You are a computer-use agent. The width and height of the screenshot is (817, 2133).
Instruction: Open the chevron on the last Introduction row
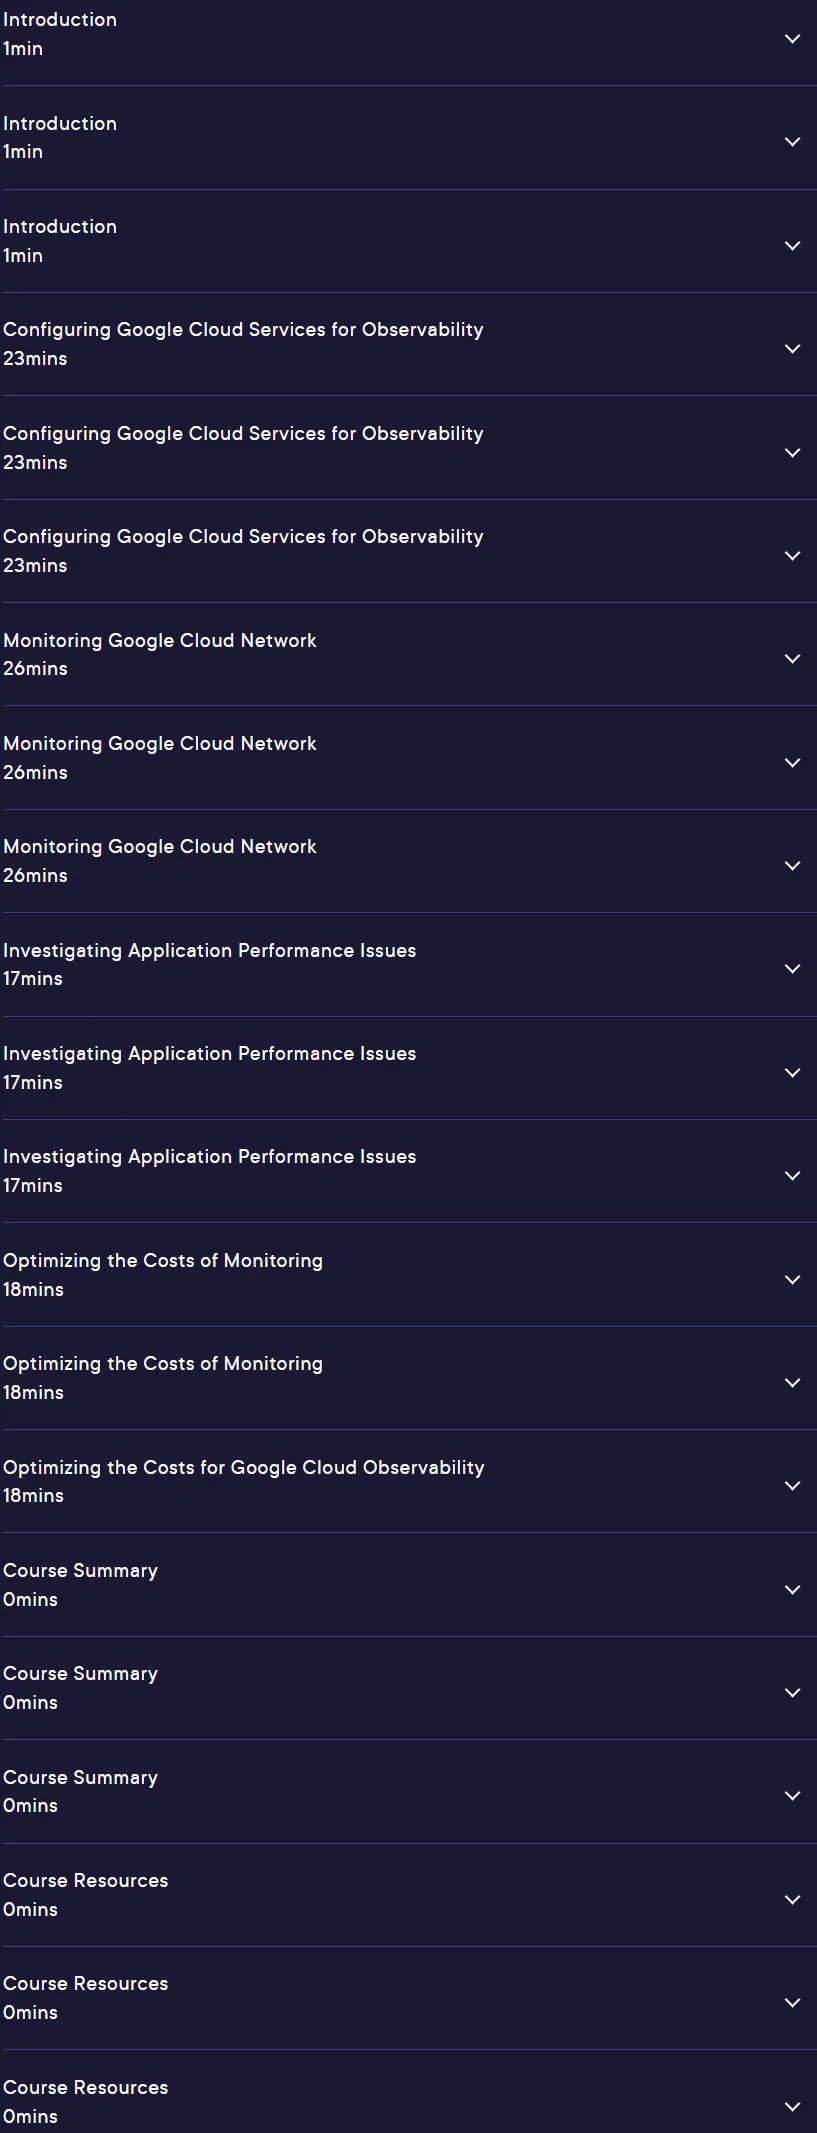(792, 246)
